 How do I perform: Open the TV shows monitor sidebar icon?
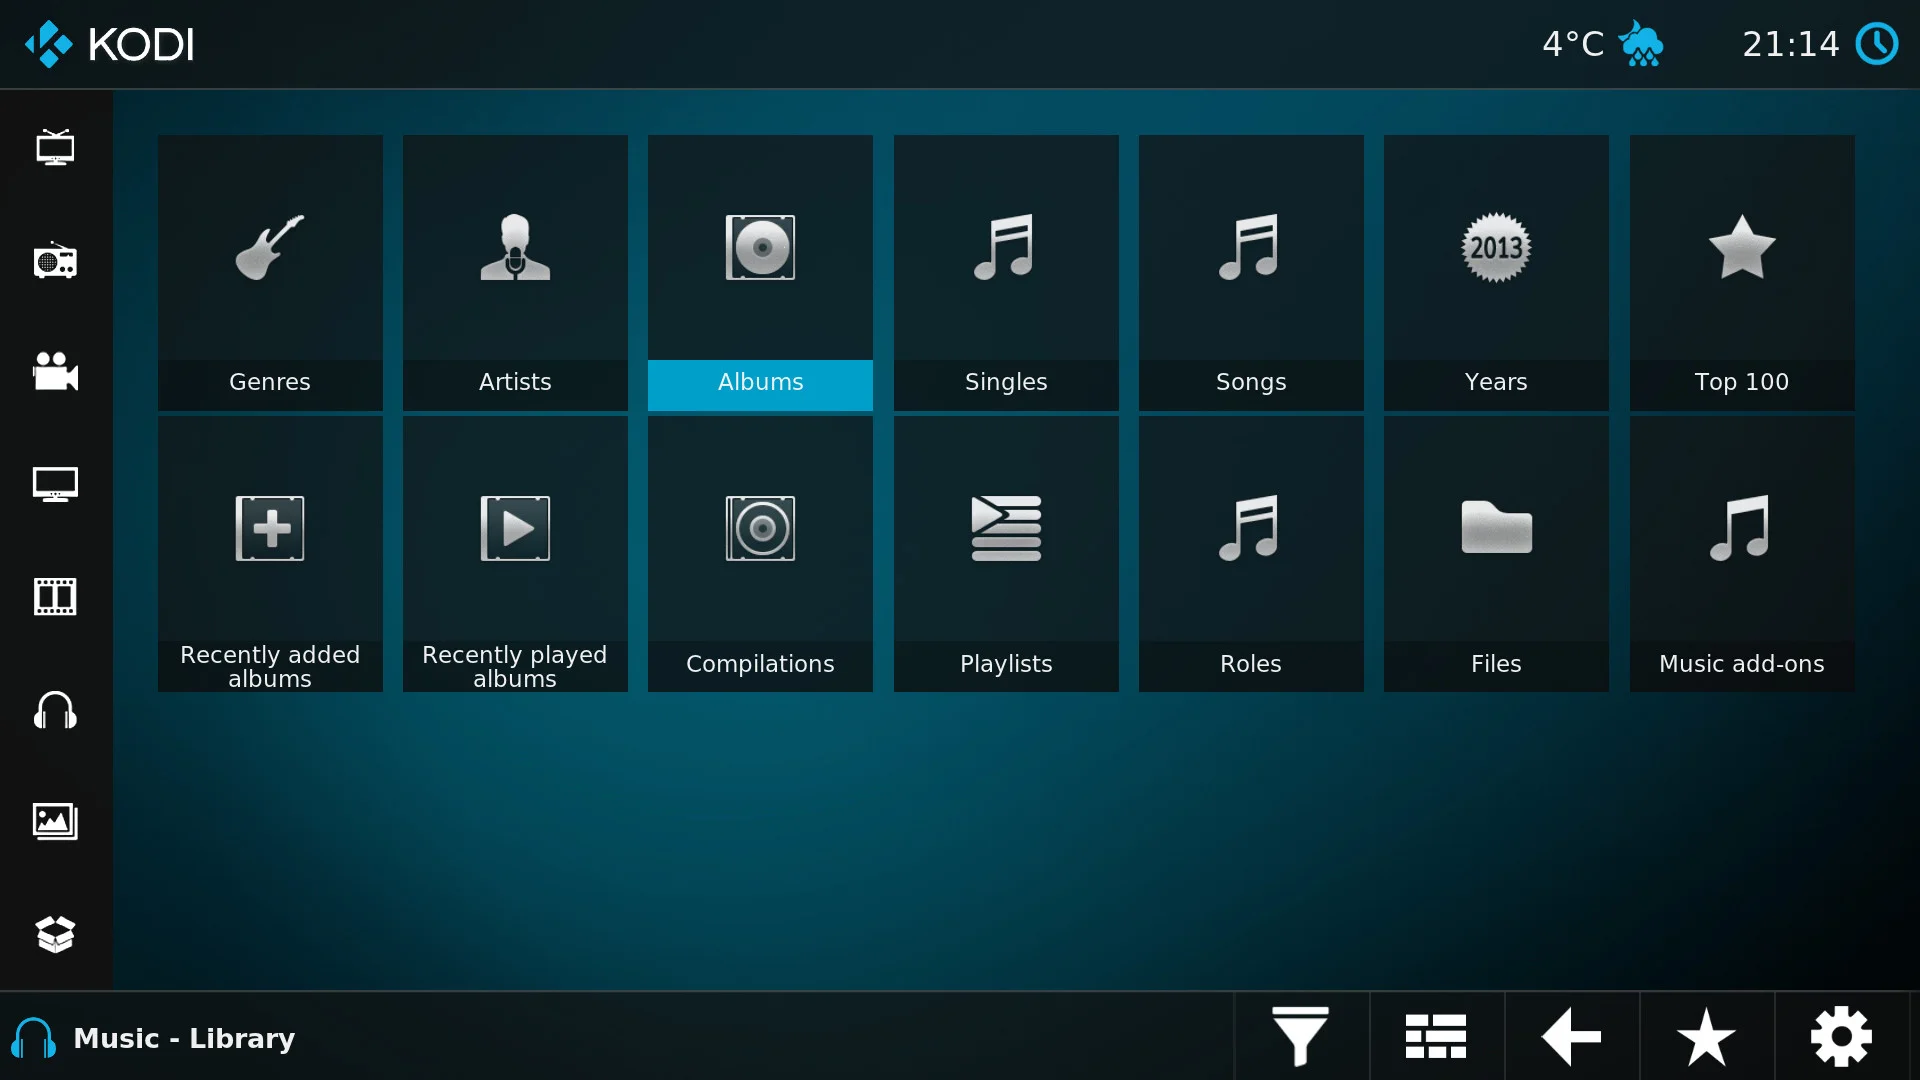click(55, 485)
